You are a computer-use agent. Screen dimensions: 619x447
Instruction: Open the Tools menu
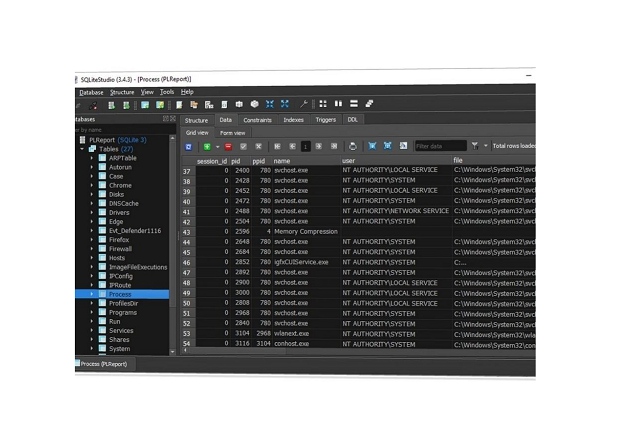[x=167, y=91]
